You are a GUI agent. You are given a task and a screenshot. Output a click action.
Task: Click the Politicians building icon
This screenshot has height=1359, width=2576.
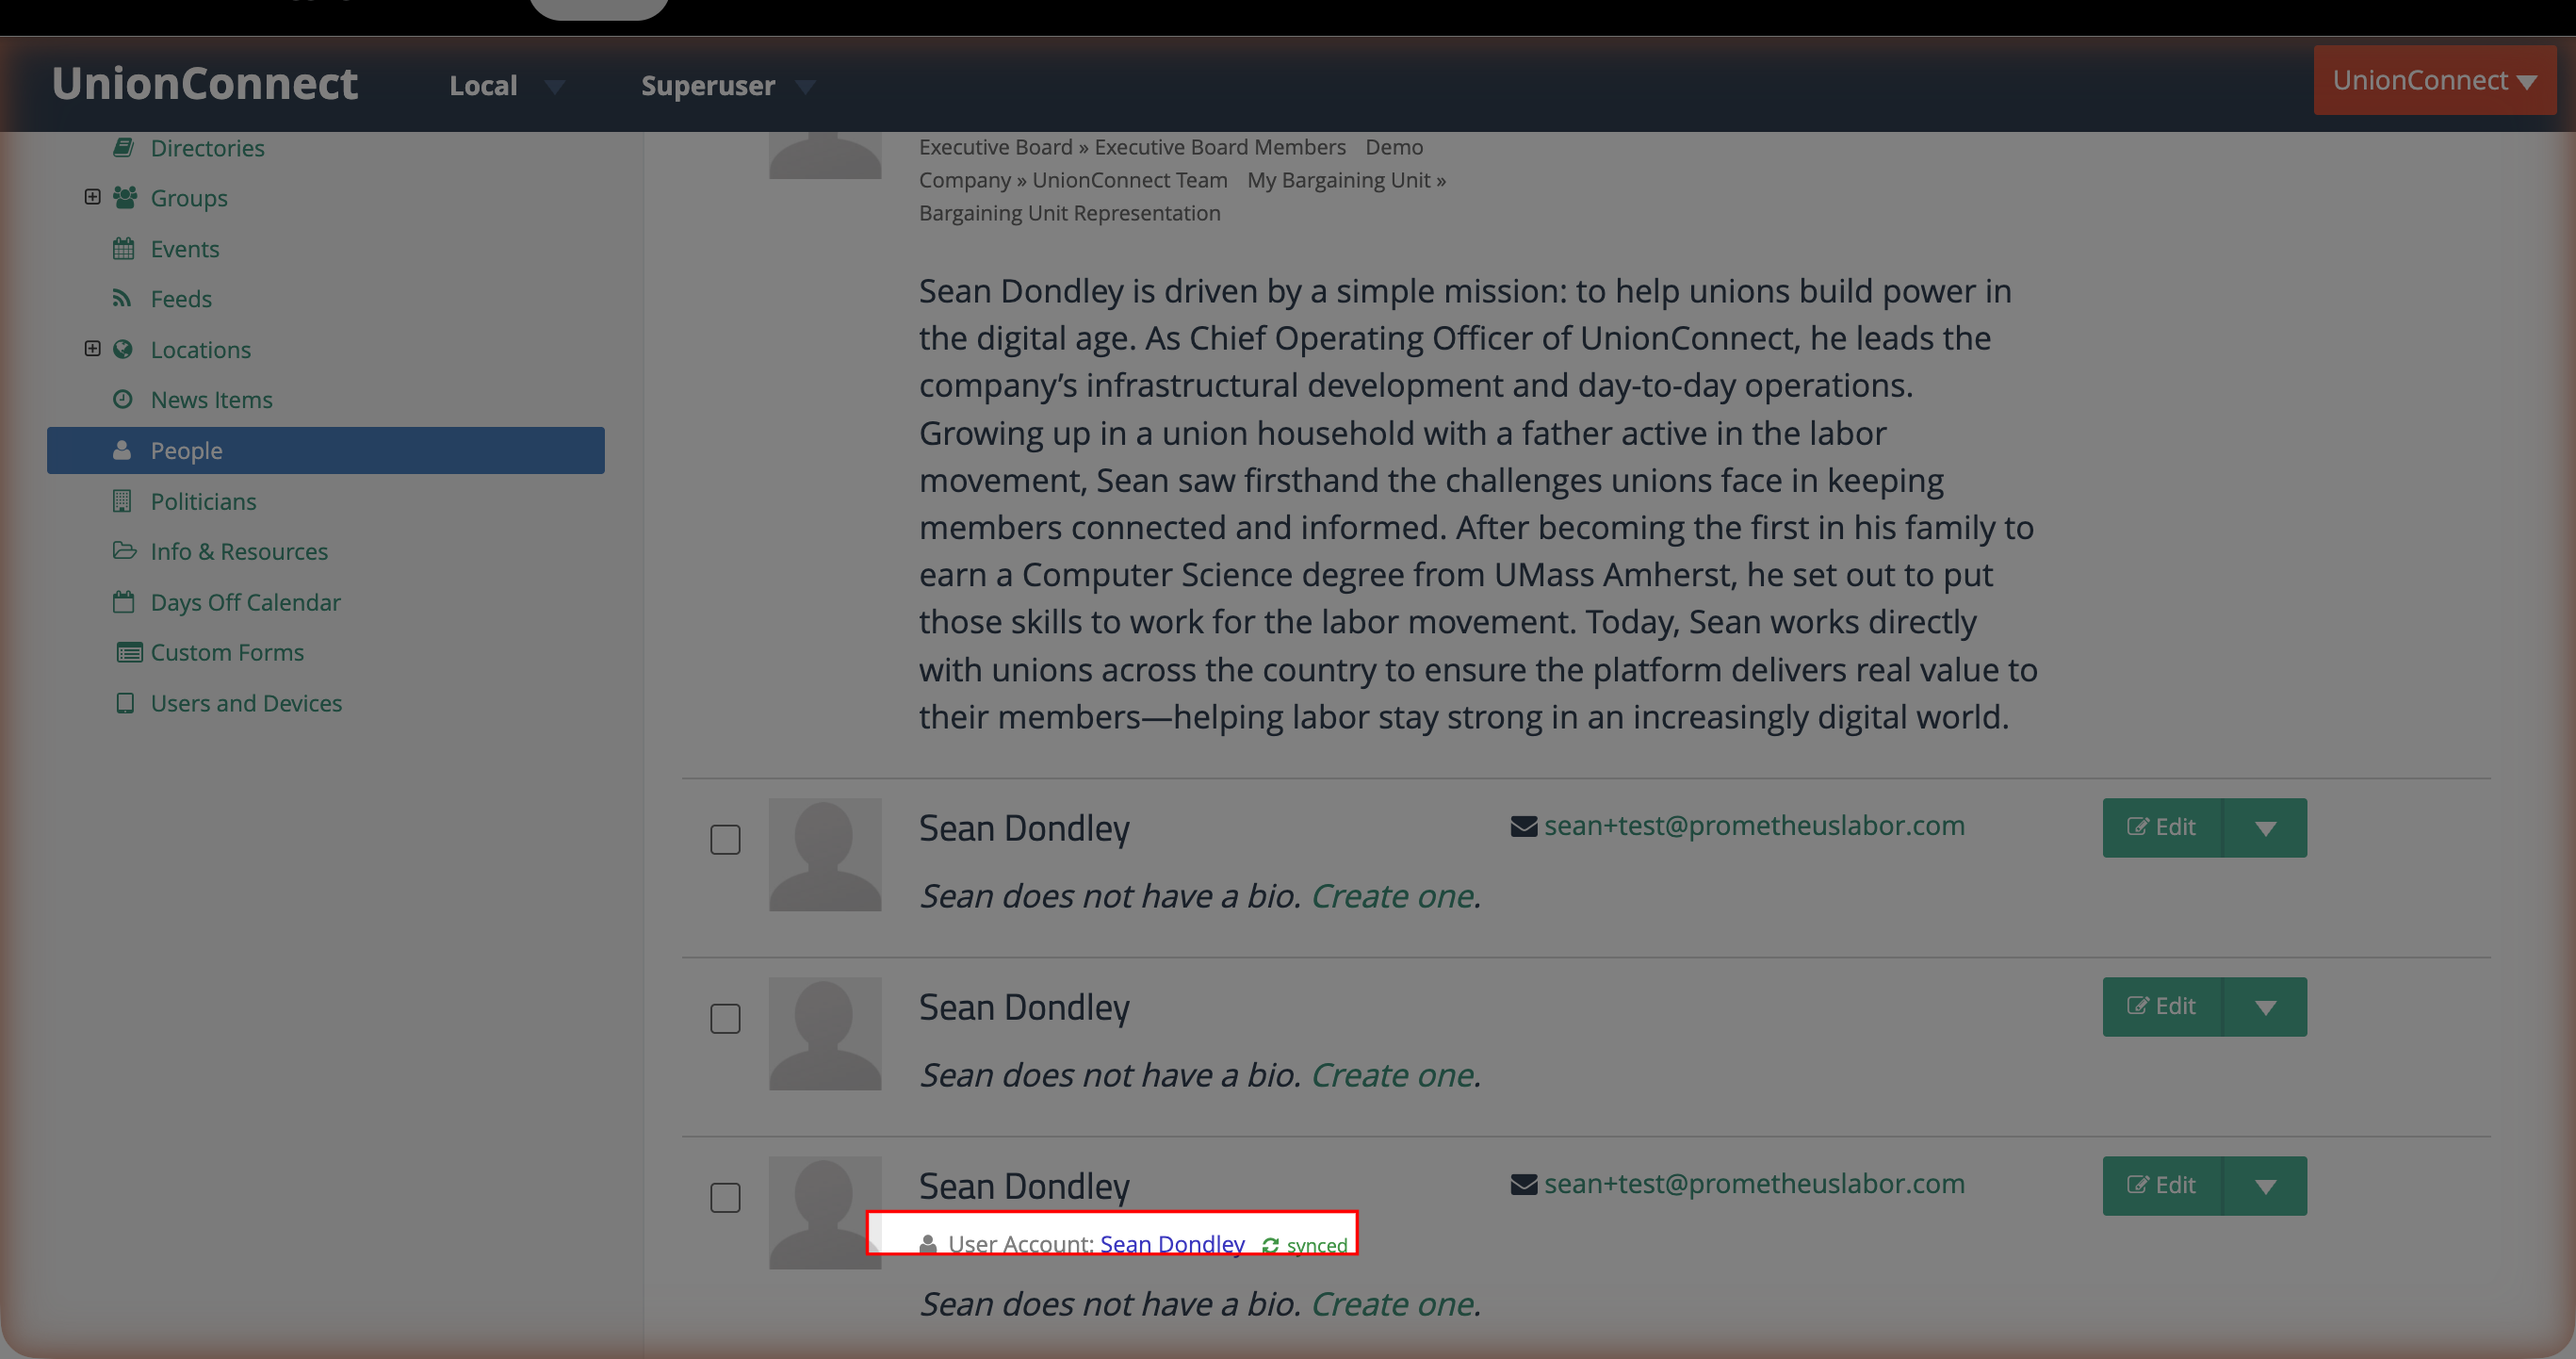122,501
